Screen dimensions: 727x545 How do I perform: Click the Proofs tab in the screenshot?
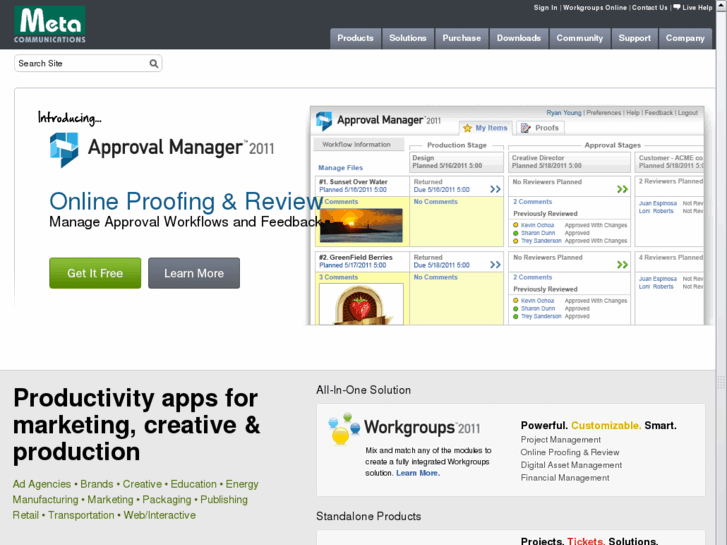(540, 128)
